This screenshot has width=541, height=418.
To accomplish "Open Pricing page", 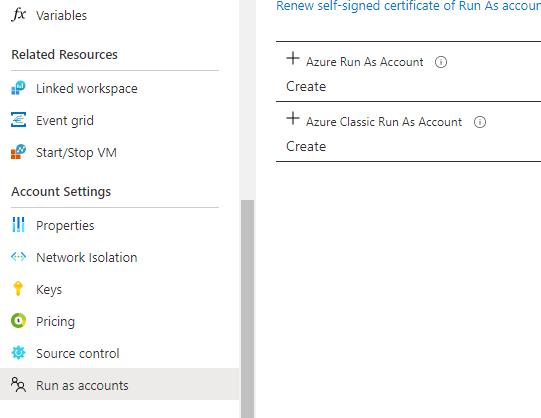I will [x=55, y=322].
